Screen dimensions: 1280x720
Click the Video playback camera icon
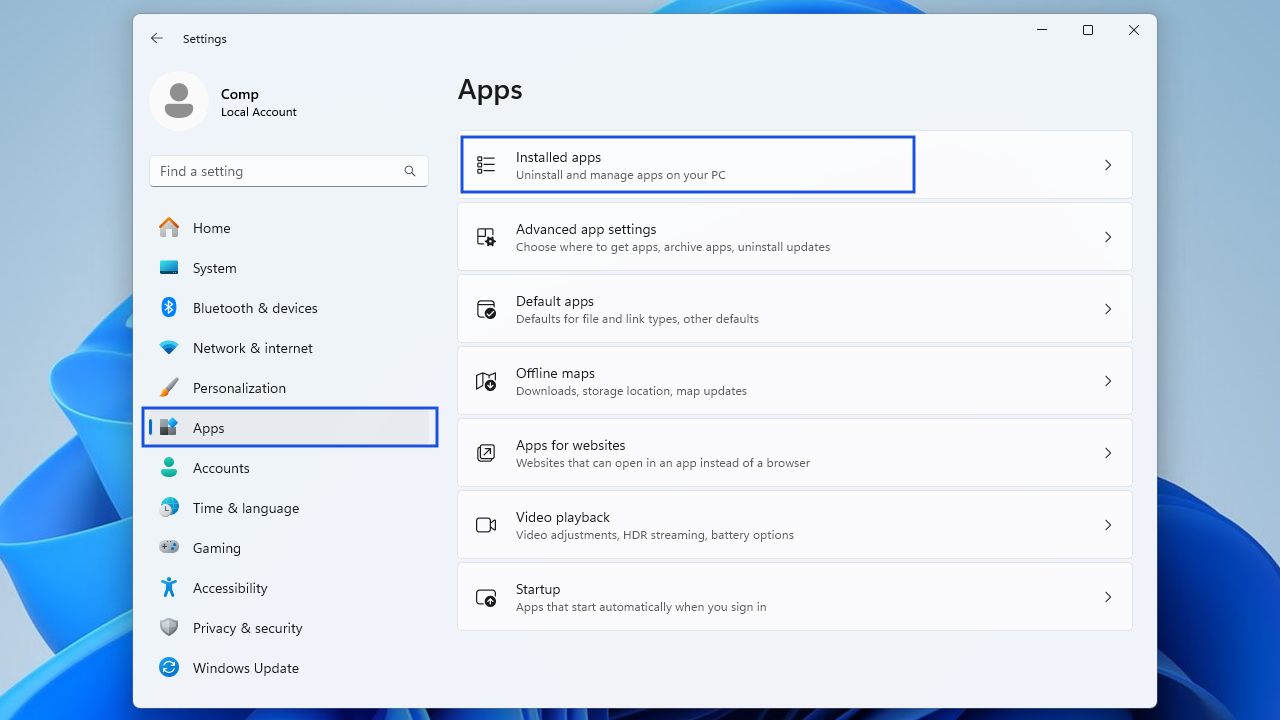pos(486,525)
